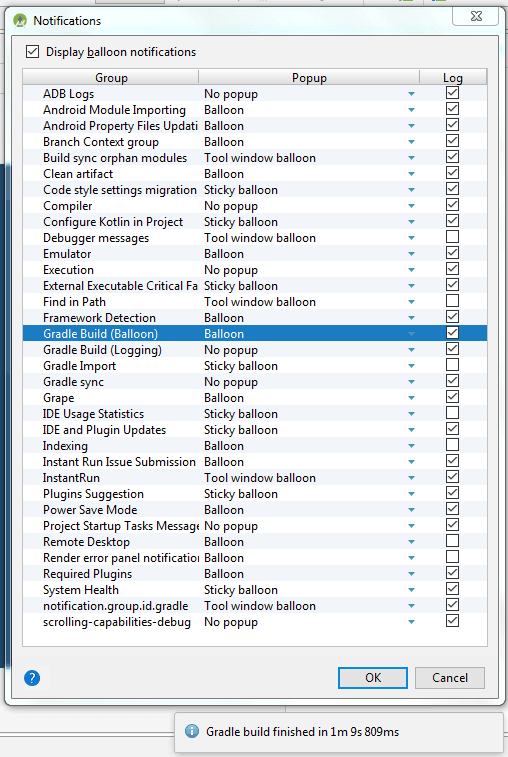Check Log box for Remote Desktop

[452, 541]
